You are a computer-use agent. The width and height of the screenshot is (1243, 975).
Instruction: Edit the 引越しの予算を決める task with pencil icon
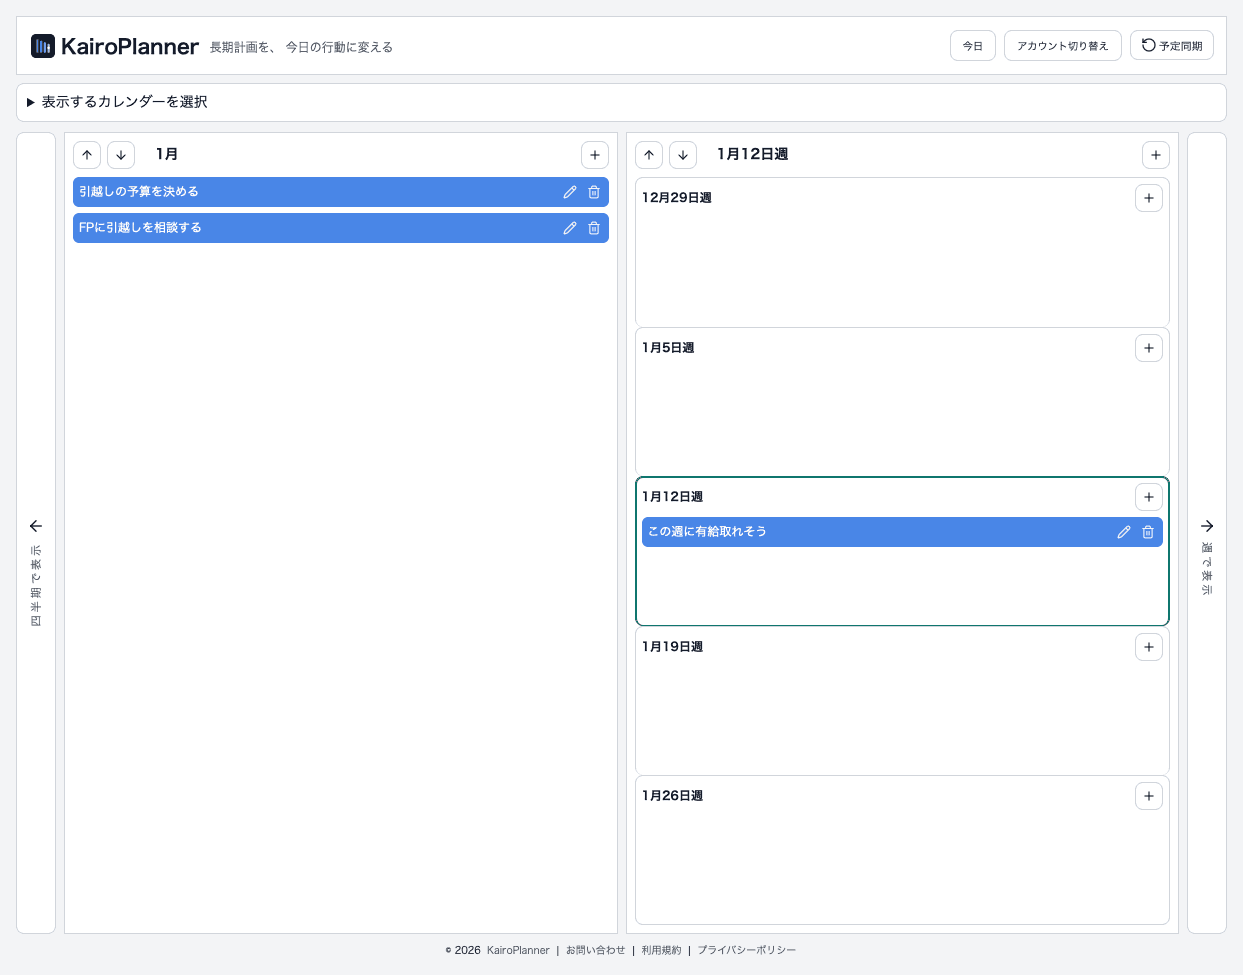(x=569, y=191)
